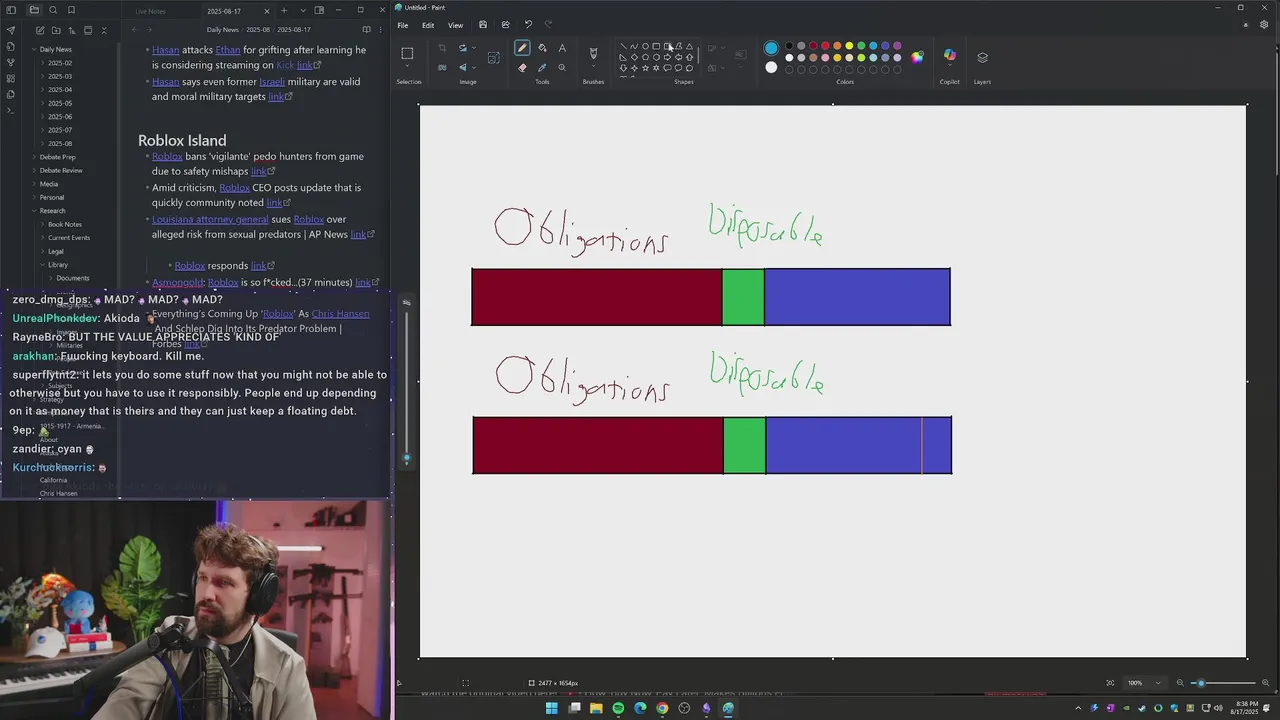
Task: Select the 2025-08-17 tab
Action: pos(224,11)
